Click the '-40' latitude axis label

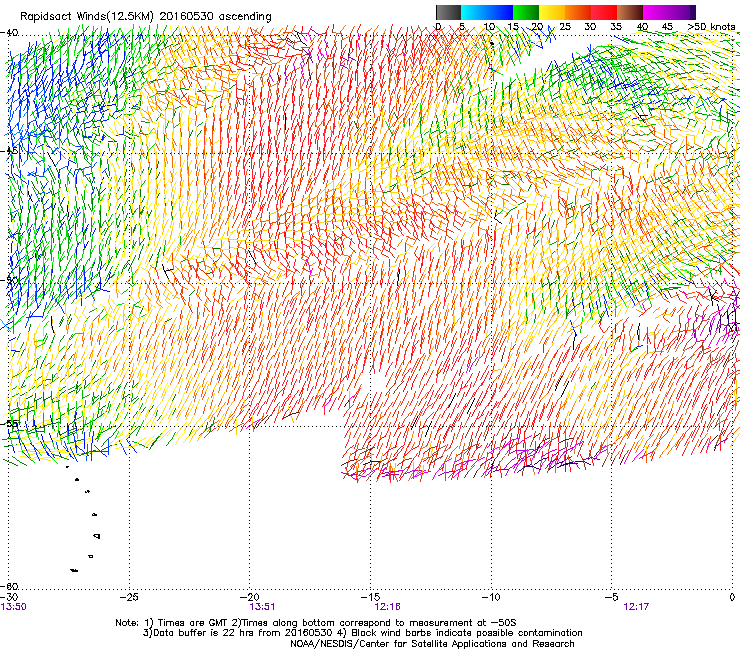coord(10,33)
